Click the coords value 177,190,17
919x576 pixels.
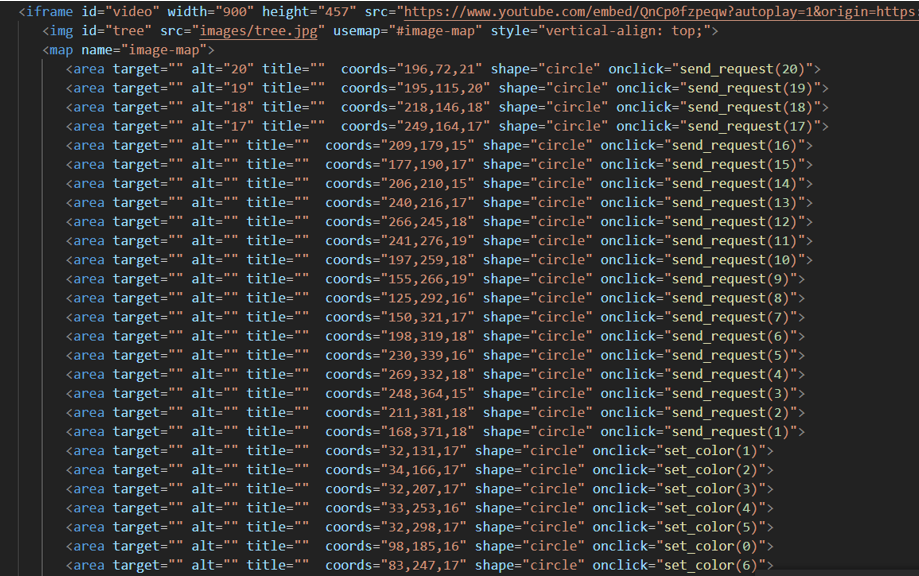(x=427, y=165)
